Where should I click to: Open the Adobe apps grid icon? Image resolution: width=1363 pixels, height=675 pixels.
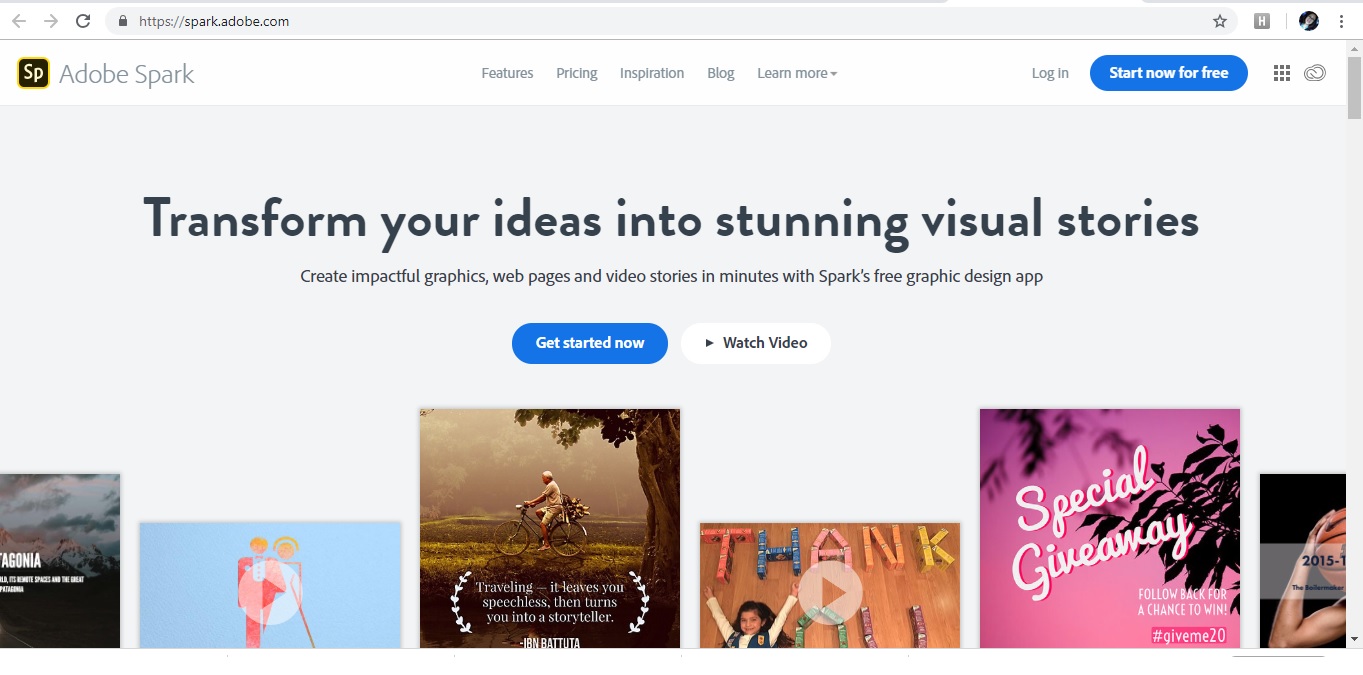point(1282,73)
